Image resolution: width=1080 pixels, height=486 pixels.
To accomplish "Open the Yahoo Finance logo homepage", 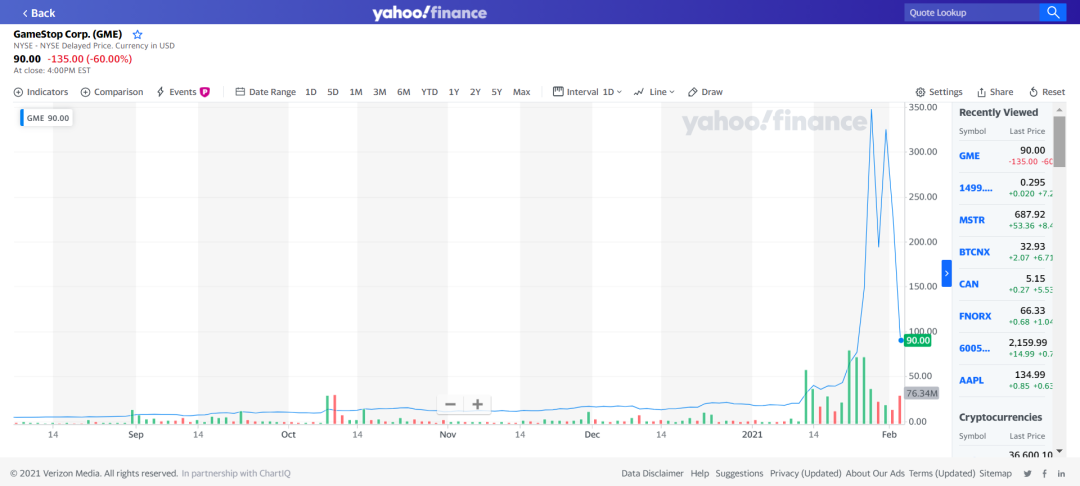I will pyautogui.click(x=430, y=12).
